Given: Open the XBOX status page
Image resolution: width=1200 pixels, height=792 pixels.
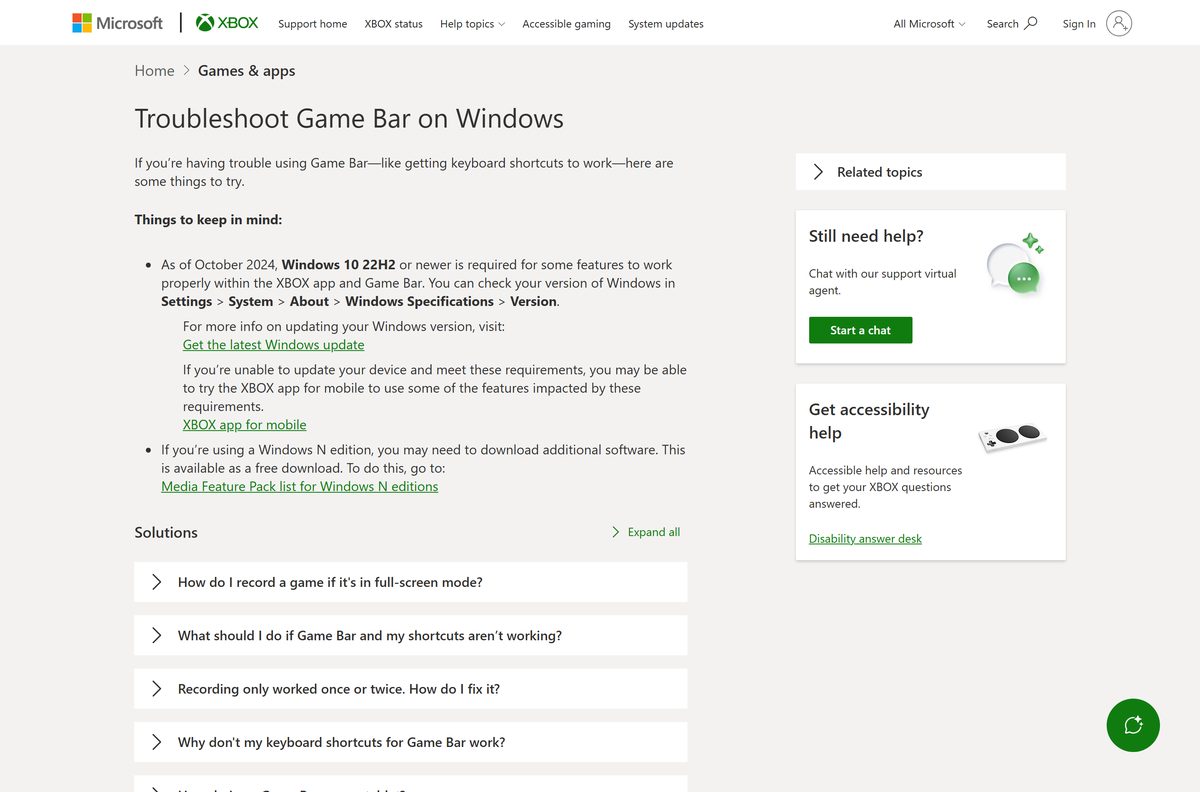Looking at the screenshot, I should (393, 24).
